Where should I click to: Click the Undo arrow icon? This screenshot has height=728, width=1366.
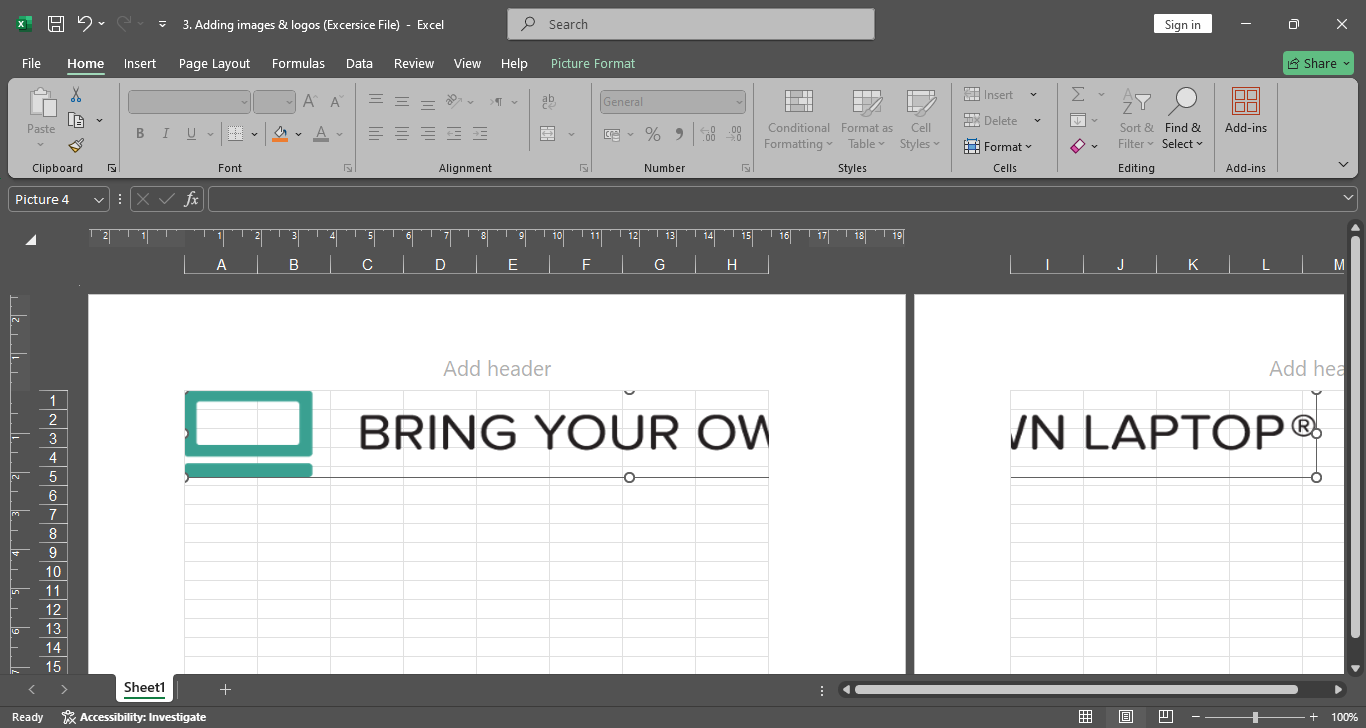click(85, 24)
